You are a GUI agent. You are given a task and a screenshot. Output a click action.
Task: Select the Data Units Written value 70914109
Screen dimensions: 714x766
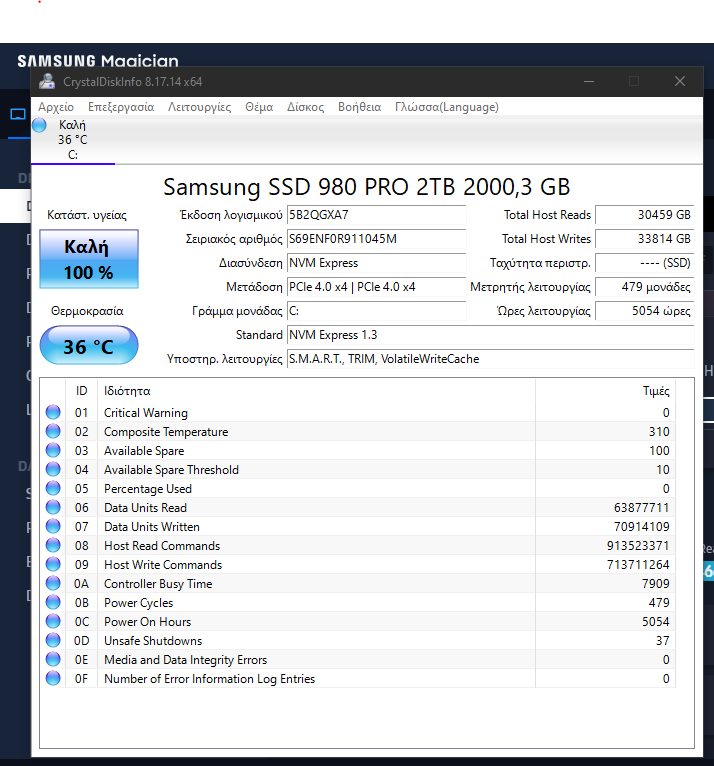[x=641, y=527]
